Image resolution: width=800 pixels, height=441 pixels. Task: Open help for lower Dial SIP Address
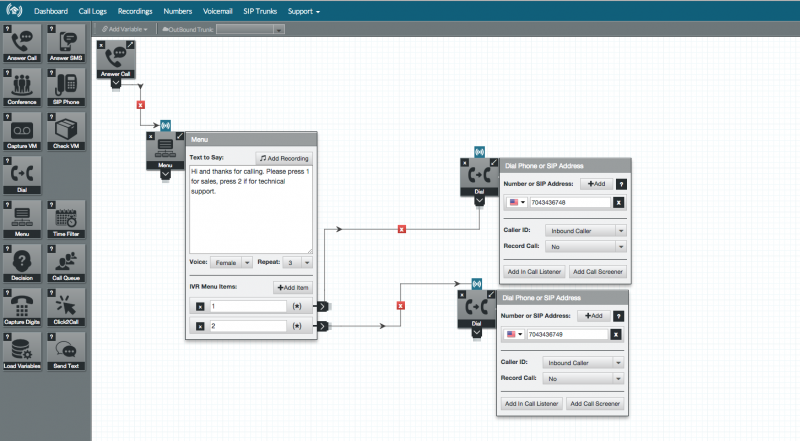[x=618, y=316]
